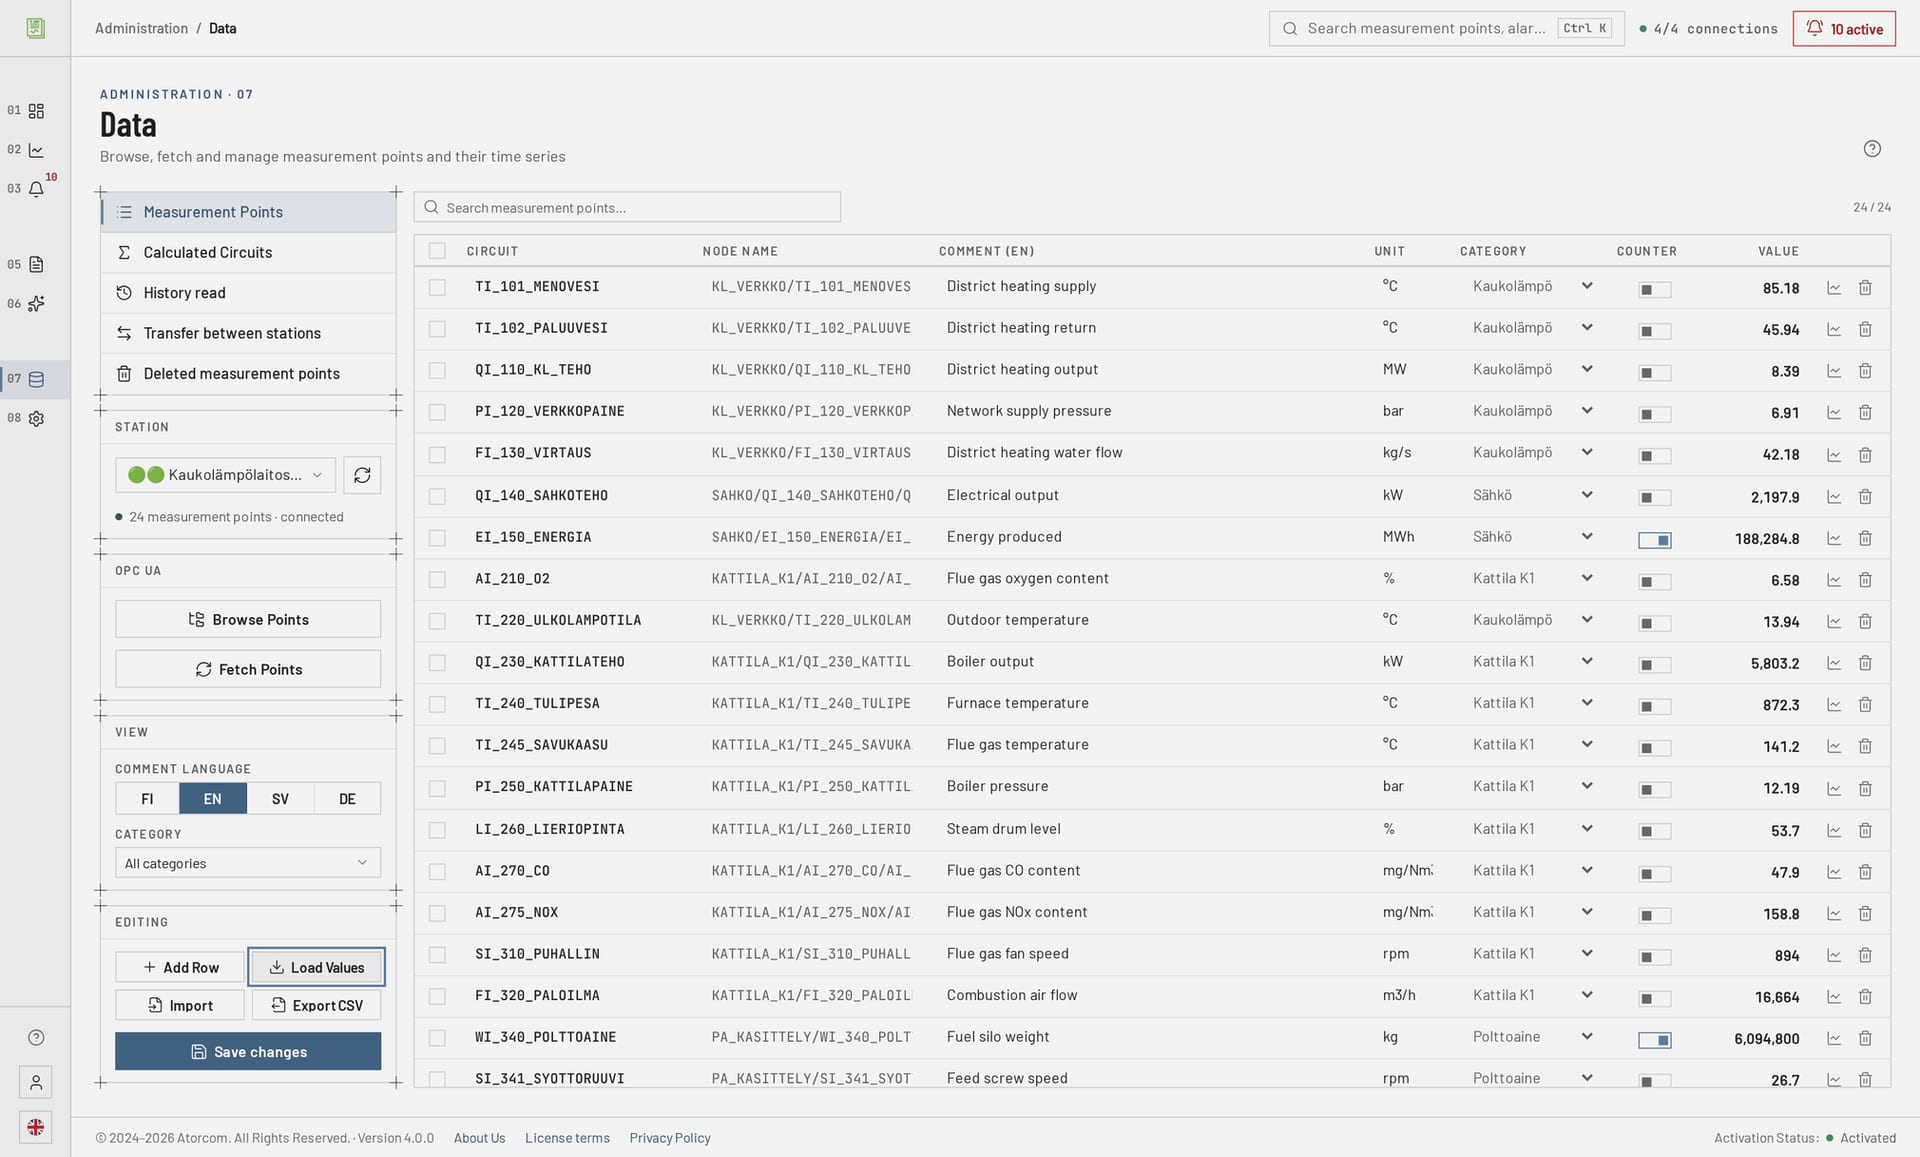Click the Browse Points button
Screen dimensions: 1920x1157
click(x=248, y=619)
